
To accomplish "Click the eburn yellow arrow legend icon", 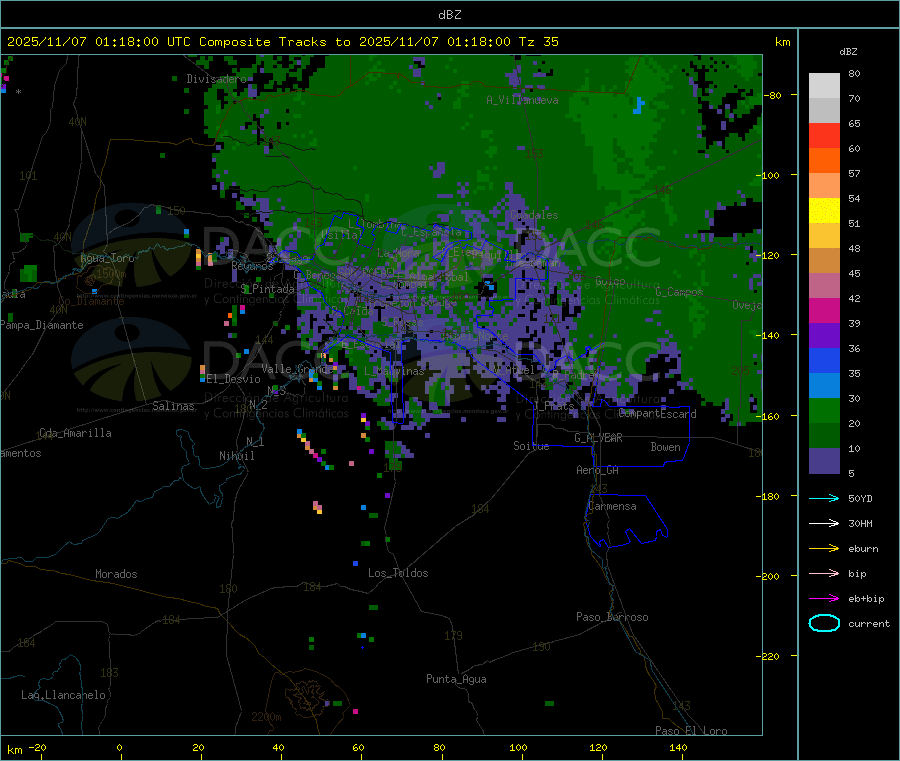I will point(824,549).
